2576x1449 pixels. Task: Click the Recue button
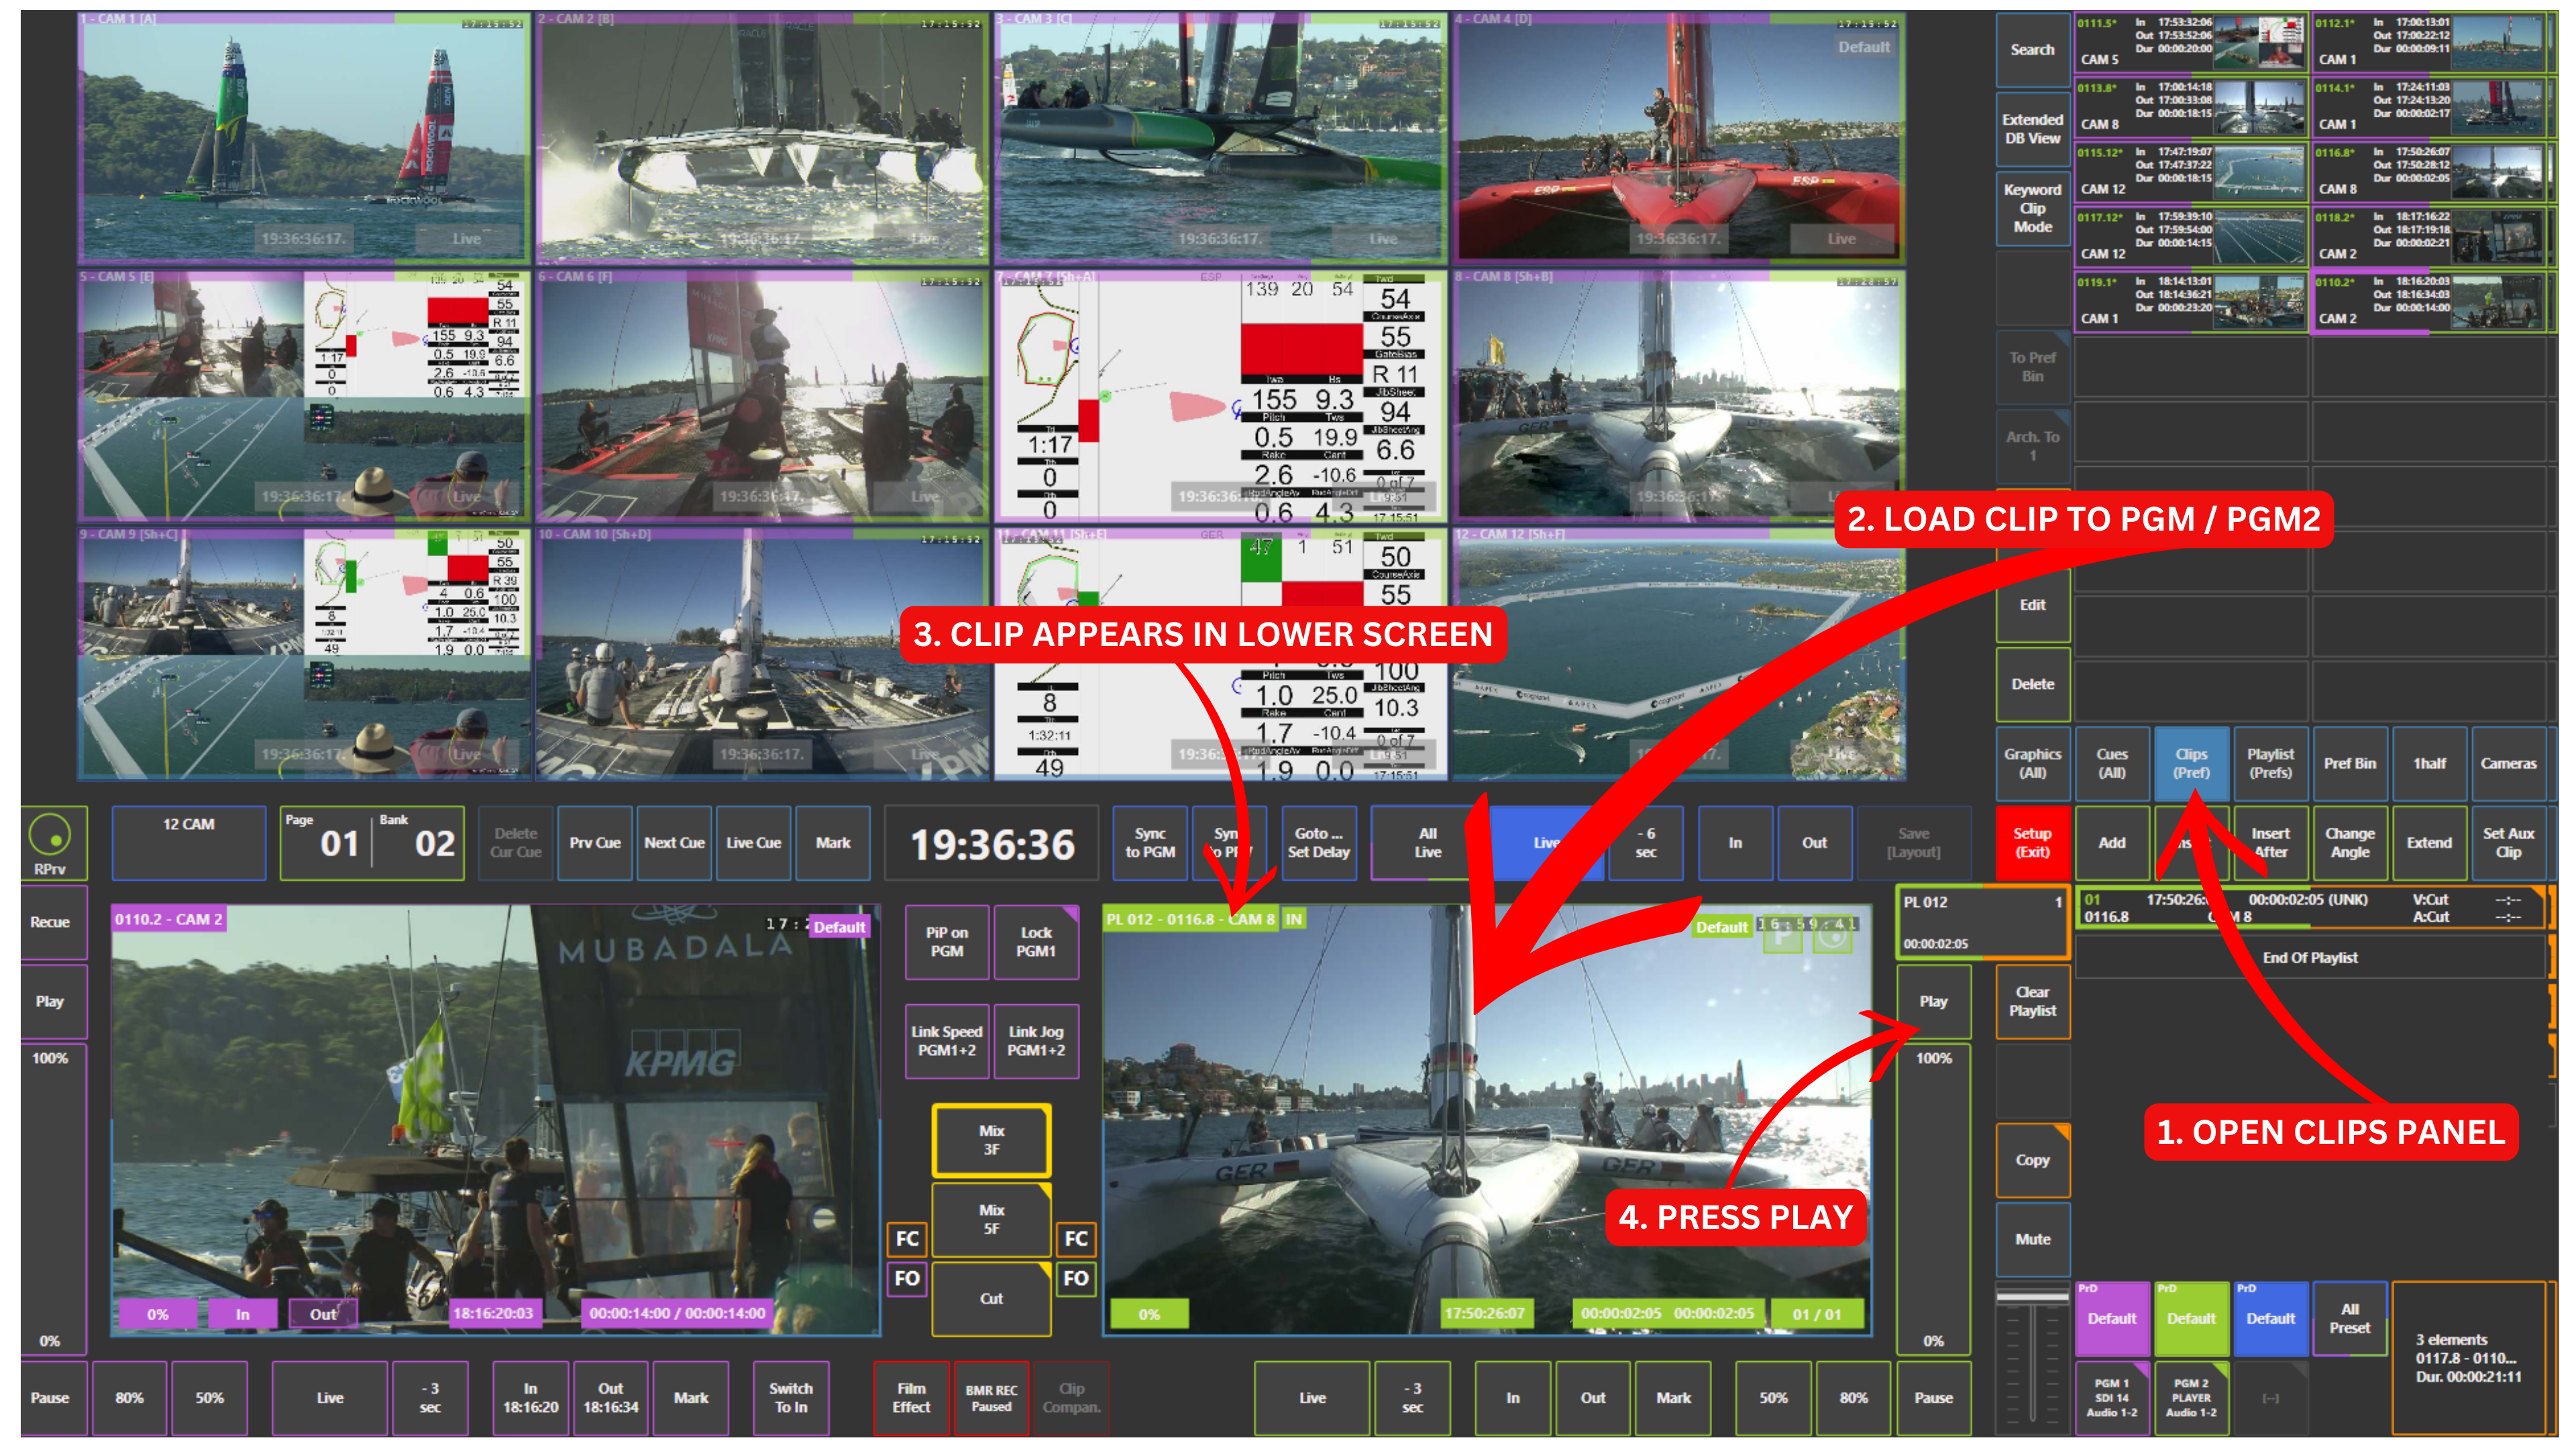coord(50,922)
